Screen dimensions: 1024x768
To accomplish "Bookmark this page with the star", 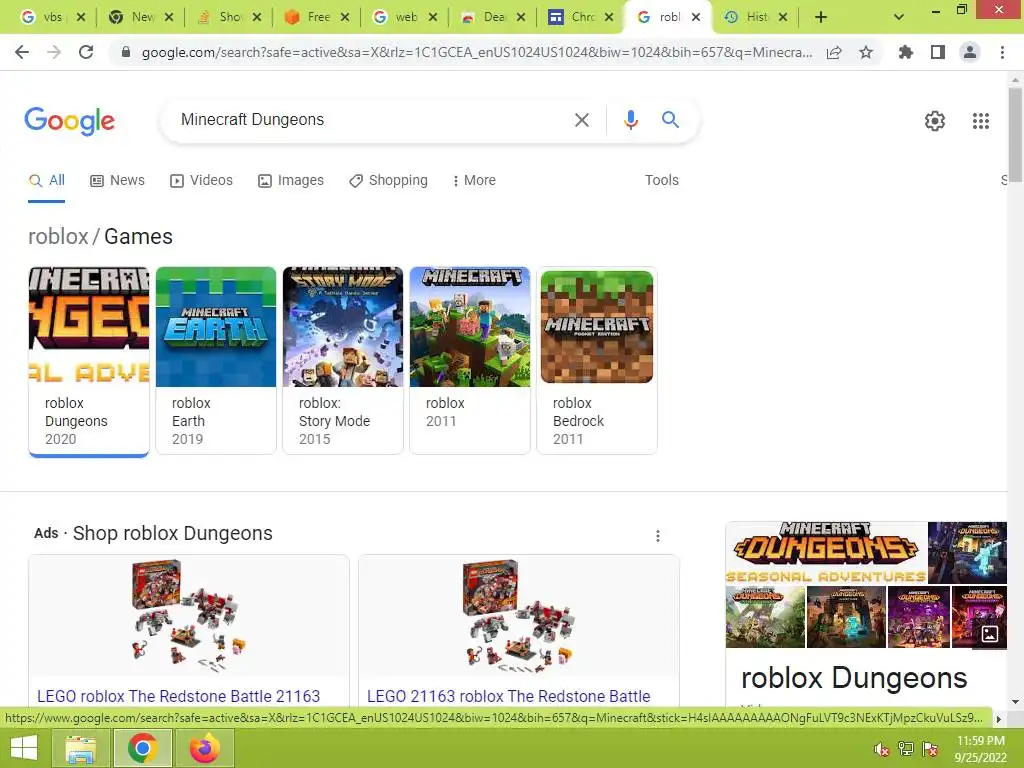I will 866,52.
